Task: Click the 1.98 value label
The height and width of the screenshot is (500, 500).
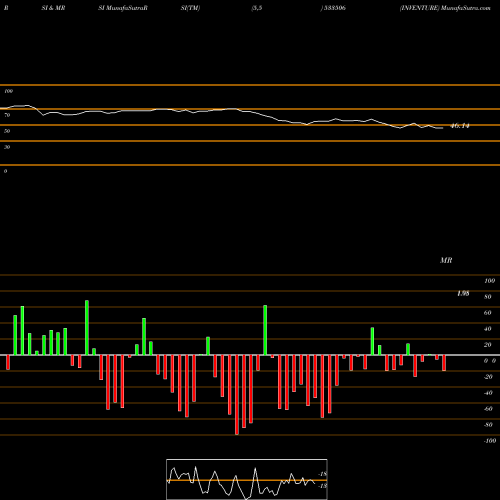Action: tap(463, 293)
